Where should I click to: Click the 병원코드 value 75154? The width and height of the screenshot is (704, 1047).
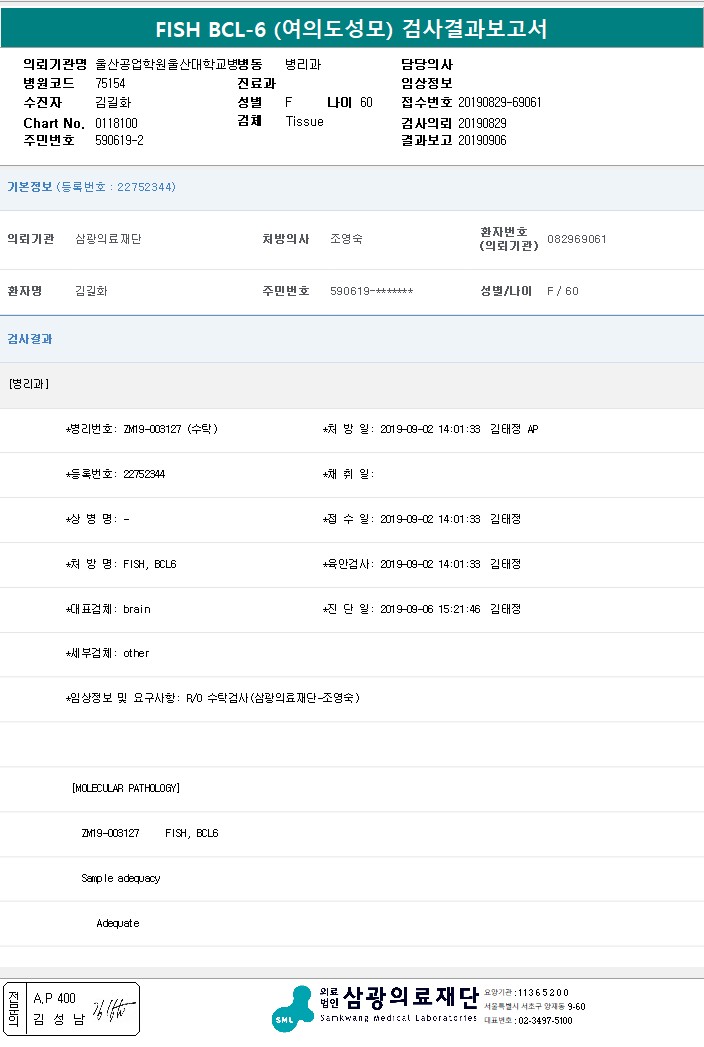point(110,83)
